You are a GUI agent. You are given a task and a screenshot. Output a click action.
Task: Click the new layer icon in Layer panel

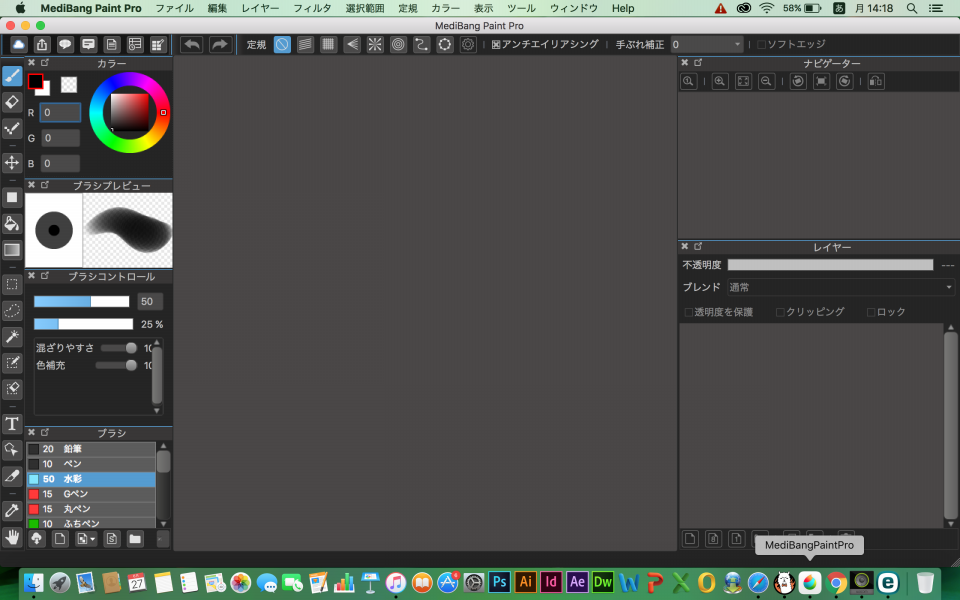[690, 539]
